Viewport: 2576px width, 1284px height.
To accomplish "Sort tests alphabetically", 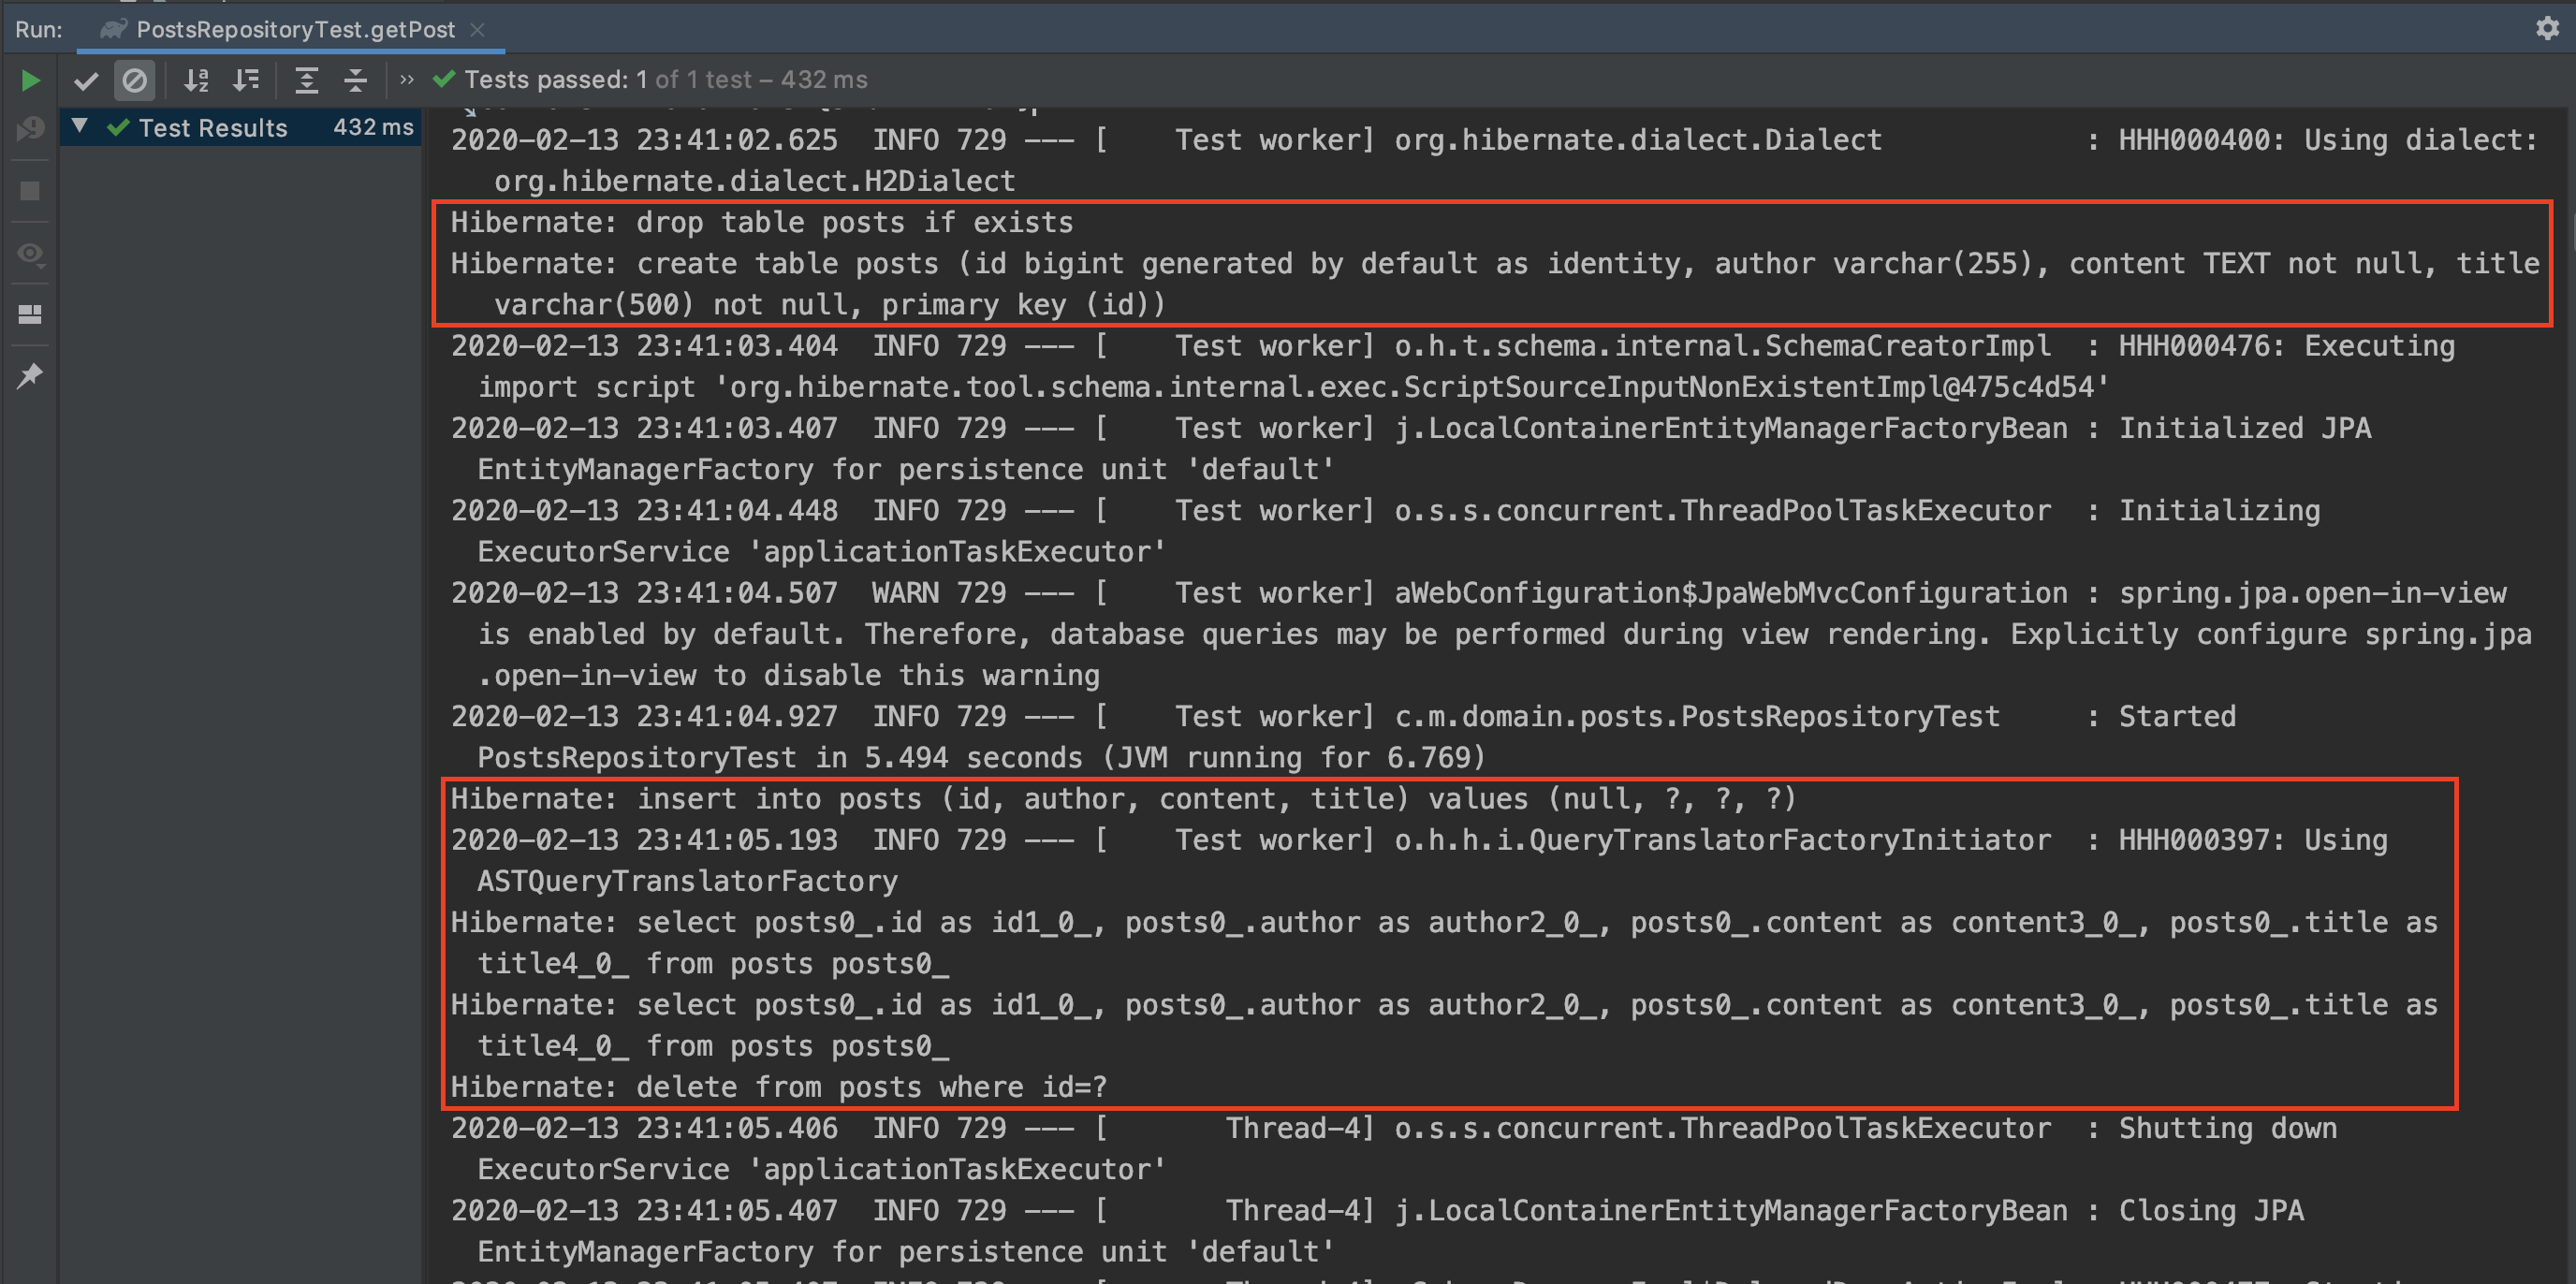I will pos(197,80).
